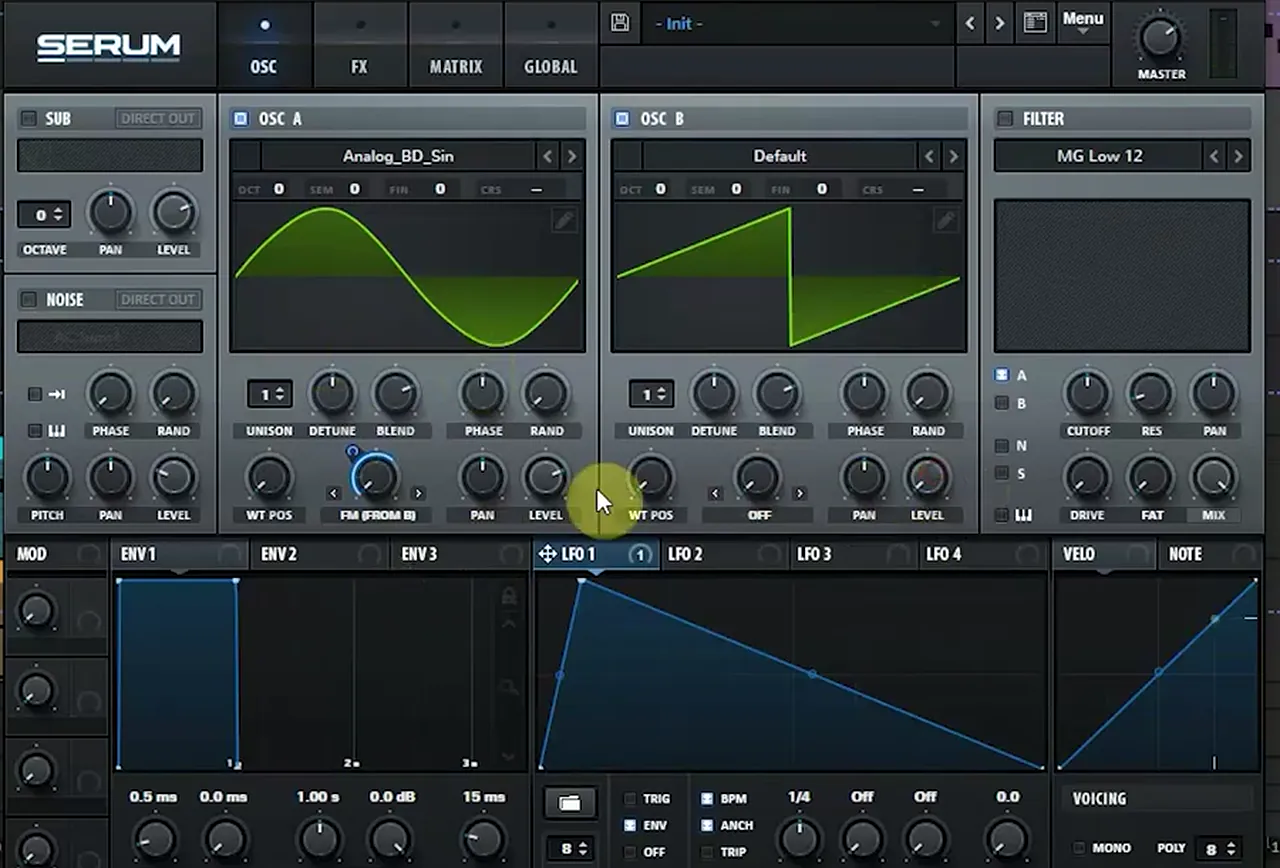Adjust LFO grid size stepper
Image resolution: width=1280 pixels, height=868 pixels.
click(x=570, y=849)
